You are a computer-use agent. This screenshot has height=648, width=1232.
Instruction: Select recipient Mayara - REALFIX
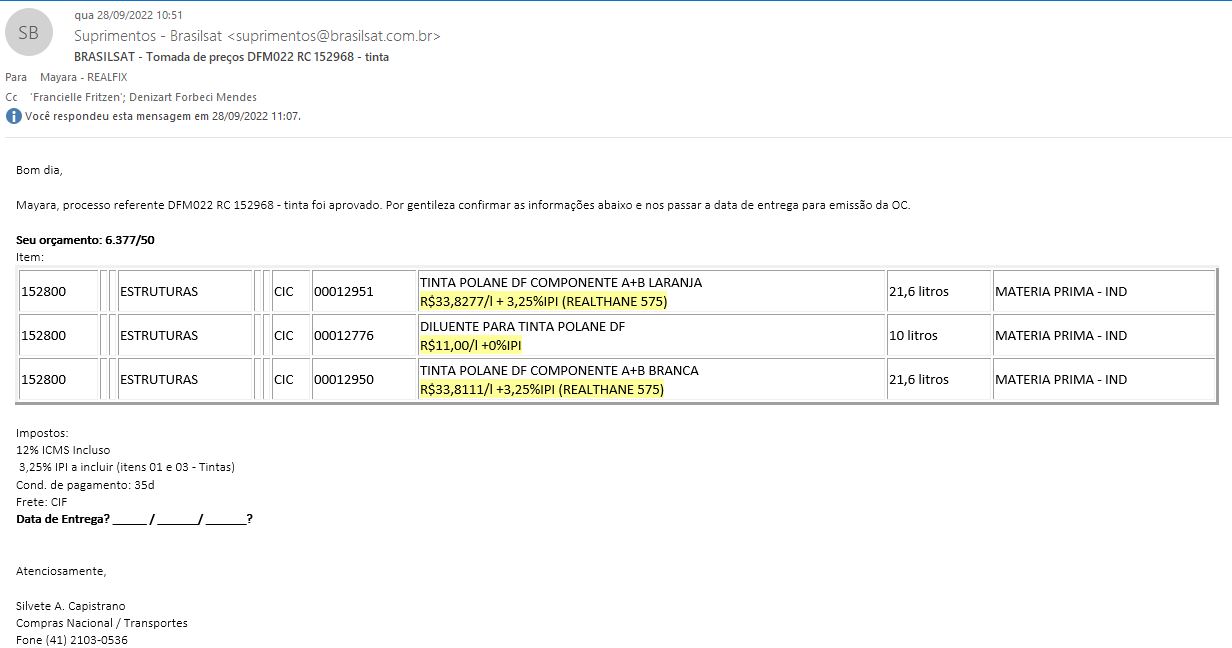pos(84,77)
